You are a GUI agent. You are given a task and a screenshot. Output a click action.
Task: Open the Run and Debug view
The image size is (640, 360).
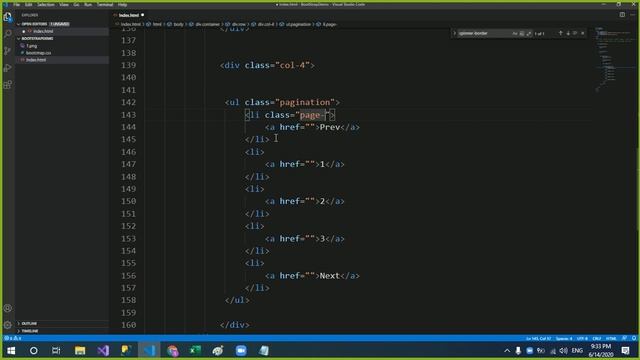[7, 68]
